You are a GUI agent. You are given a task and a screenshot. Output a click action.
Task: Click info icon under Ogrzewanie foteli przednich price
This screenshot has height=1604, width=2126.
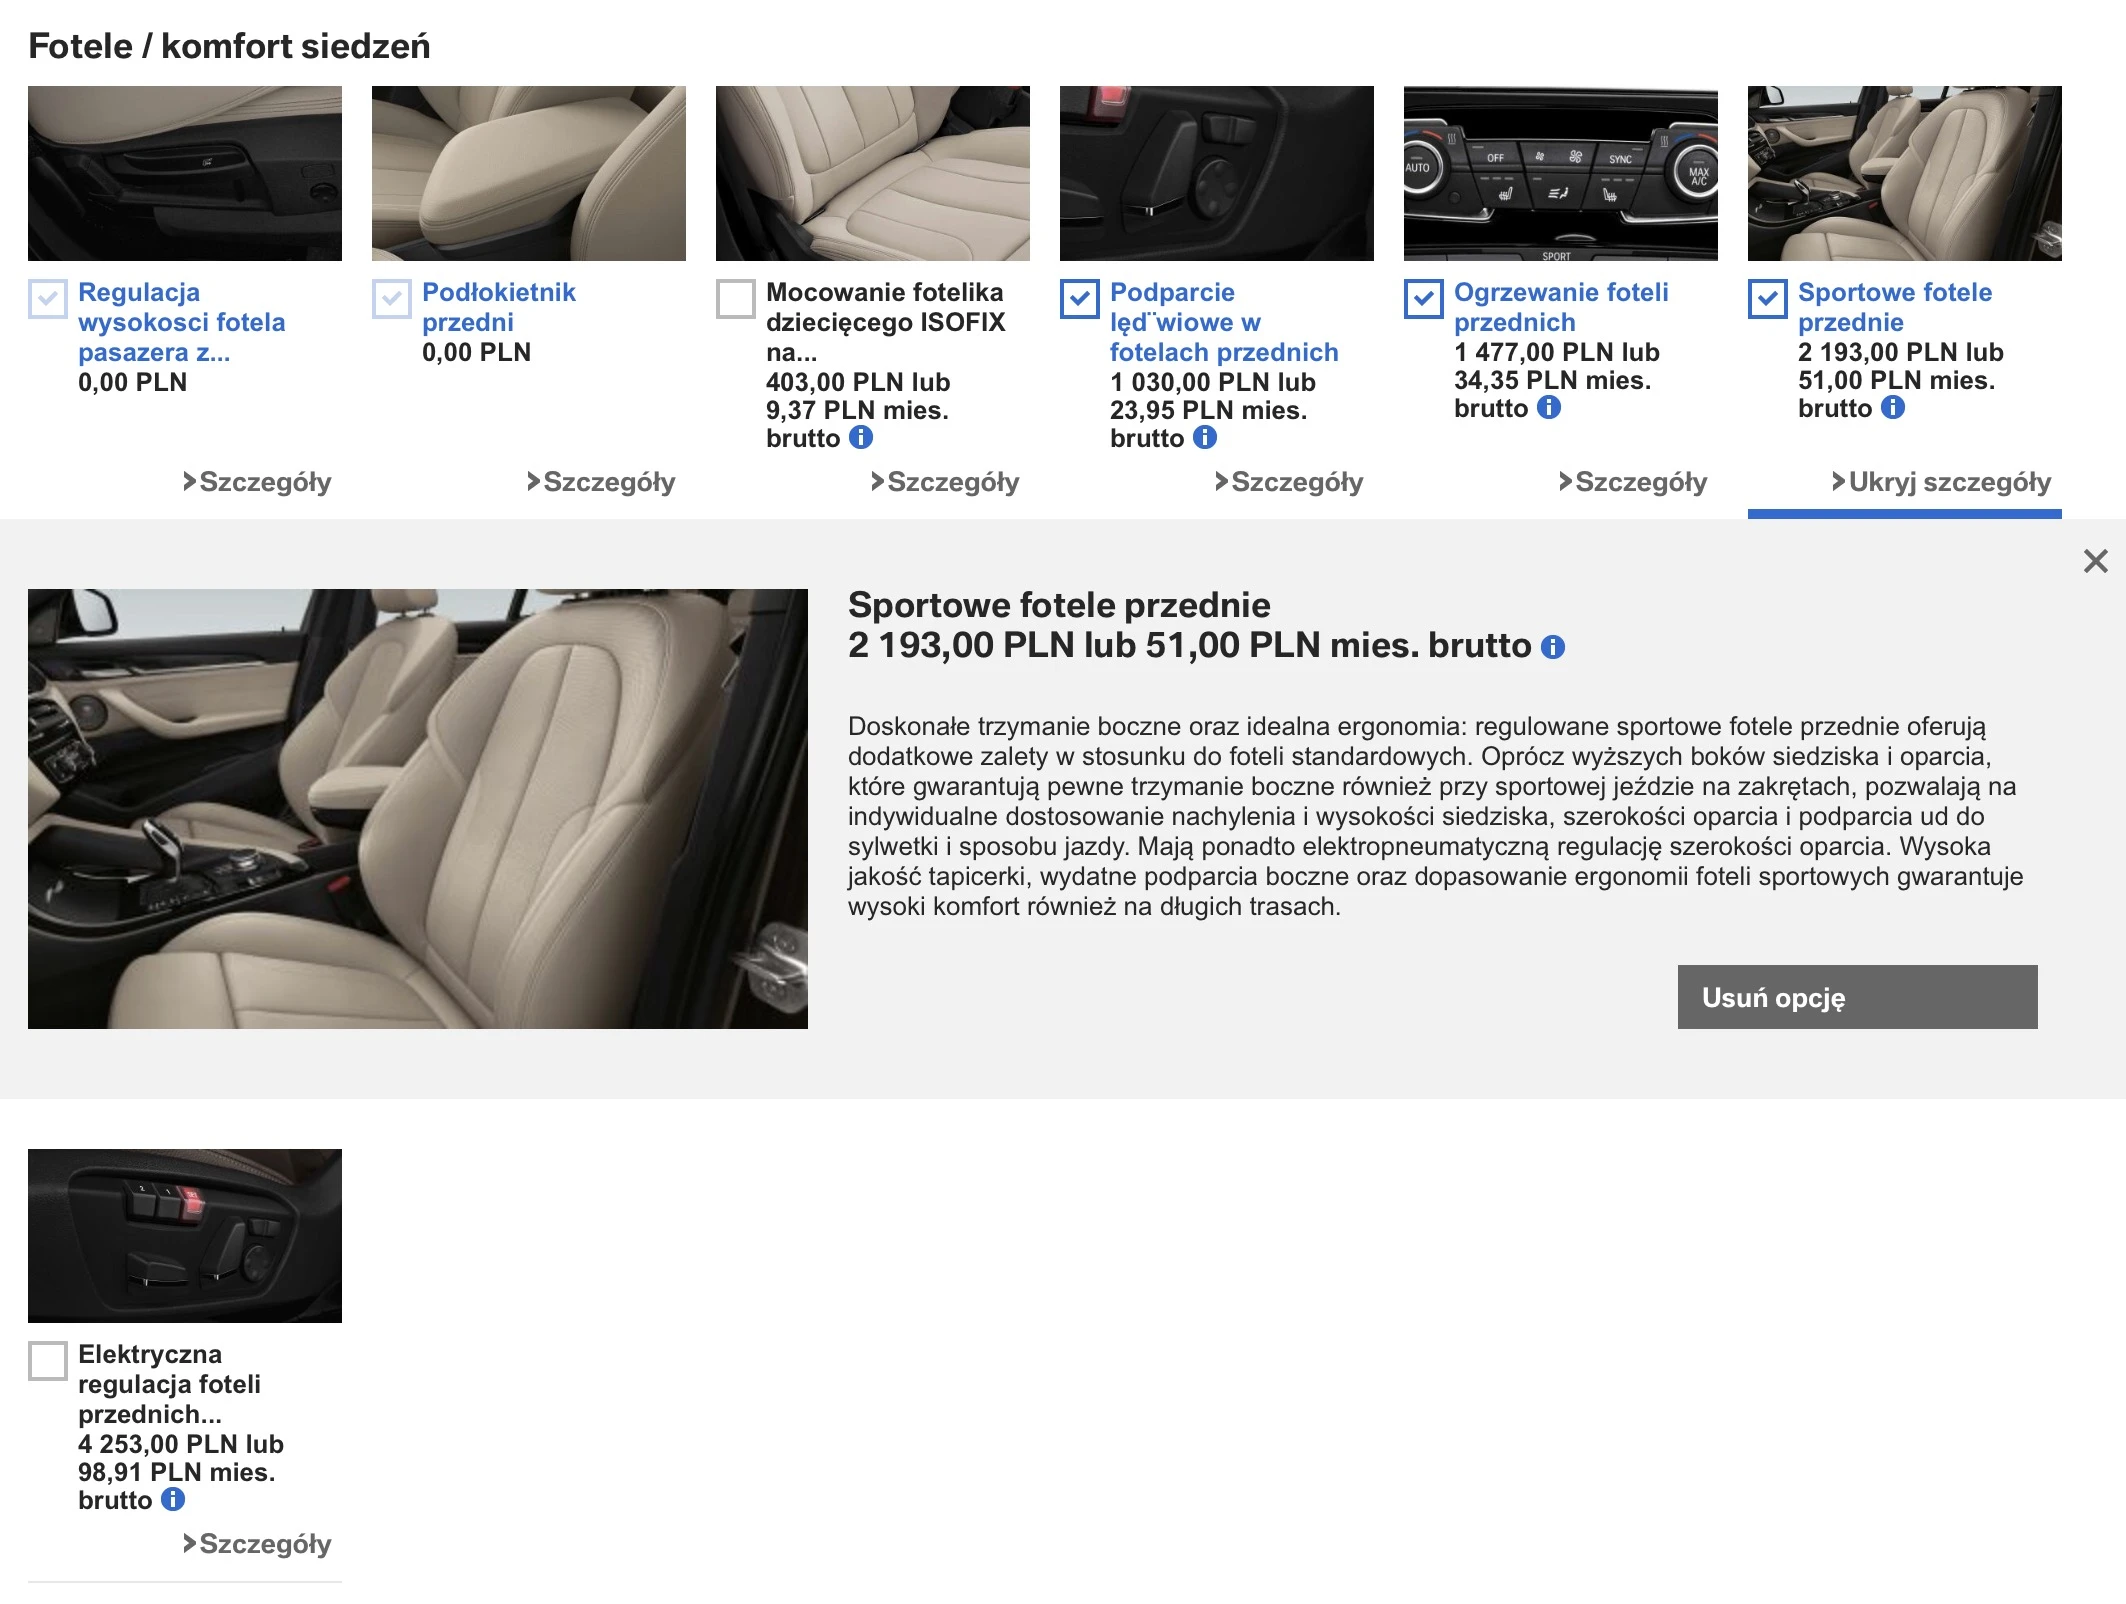pos(1549,407)
